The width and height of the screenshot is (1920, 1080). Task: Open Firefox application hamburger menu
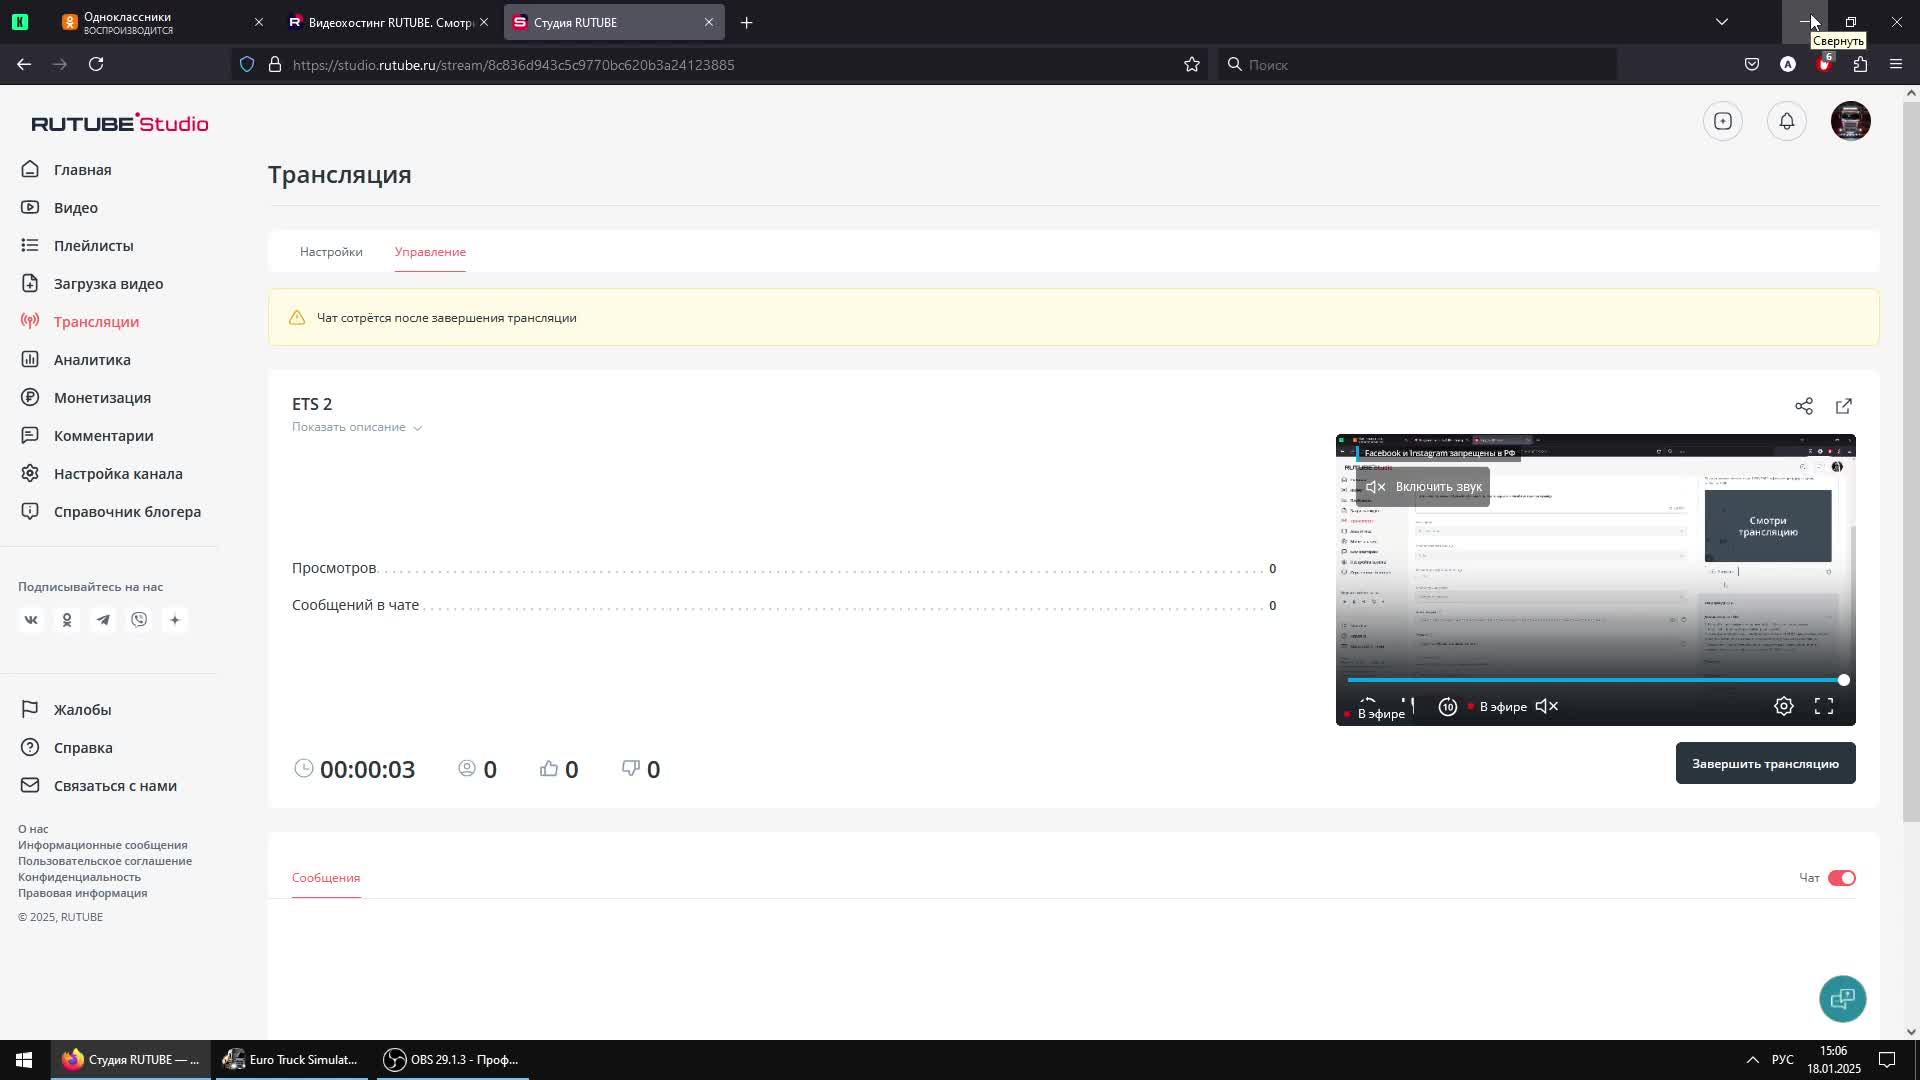pos(1896,65)
